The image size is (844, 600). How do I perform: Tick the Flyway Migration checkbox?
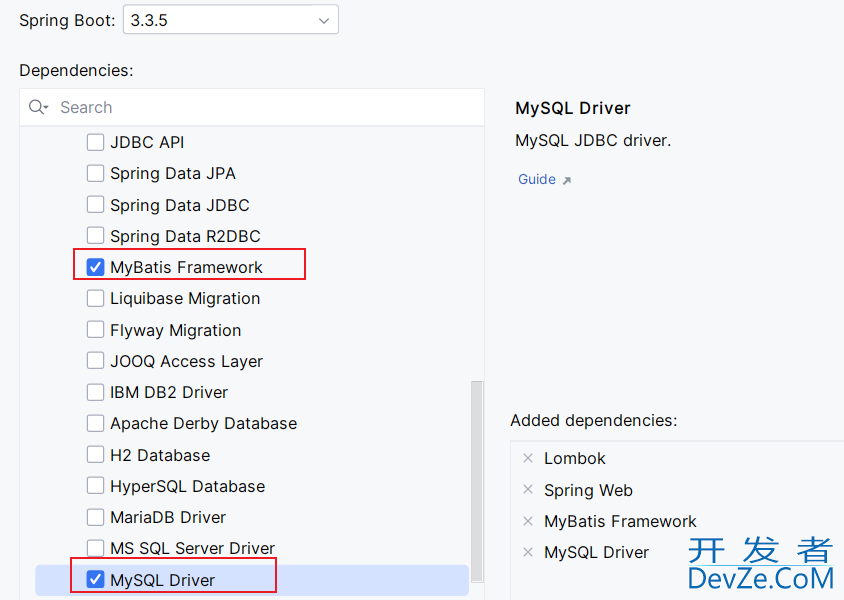point(95,330)
